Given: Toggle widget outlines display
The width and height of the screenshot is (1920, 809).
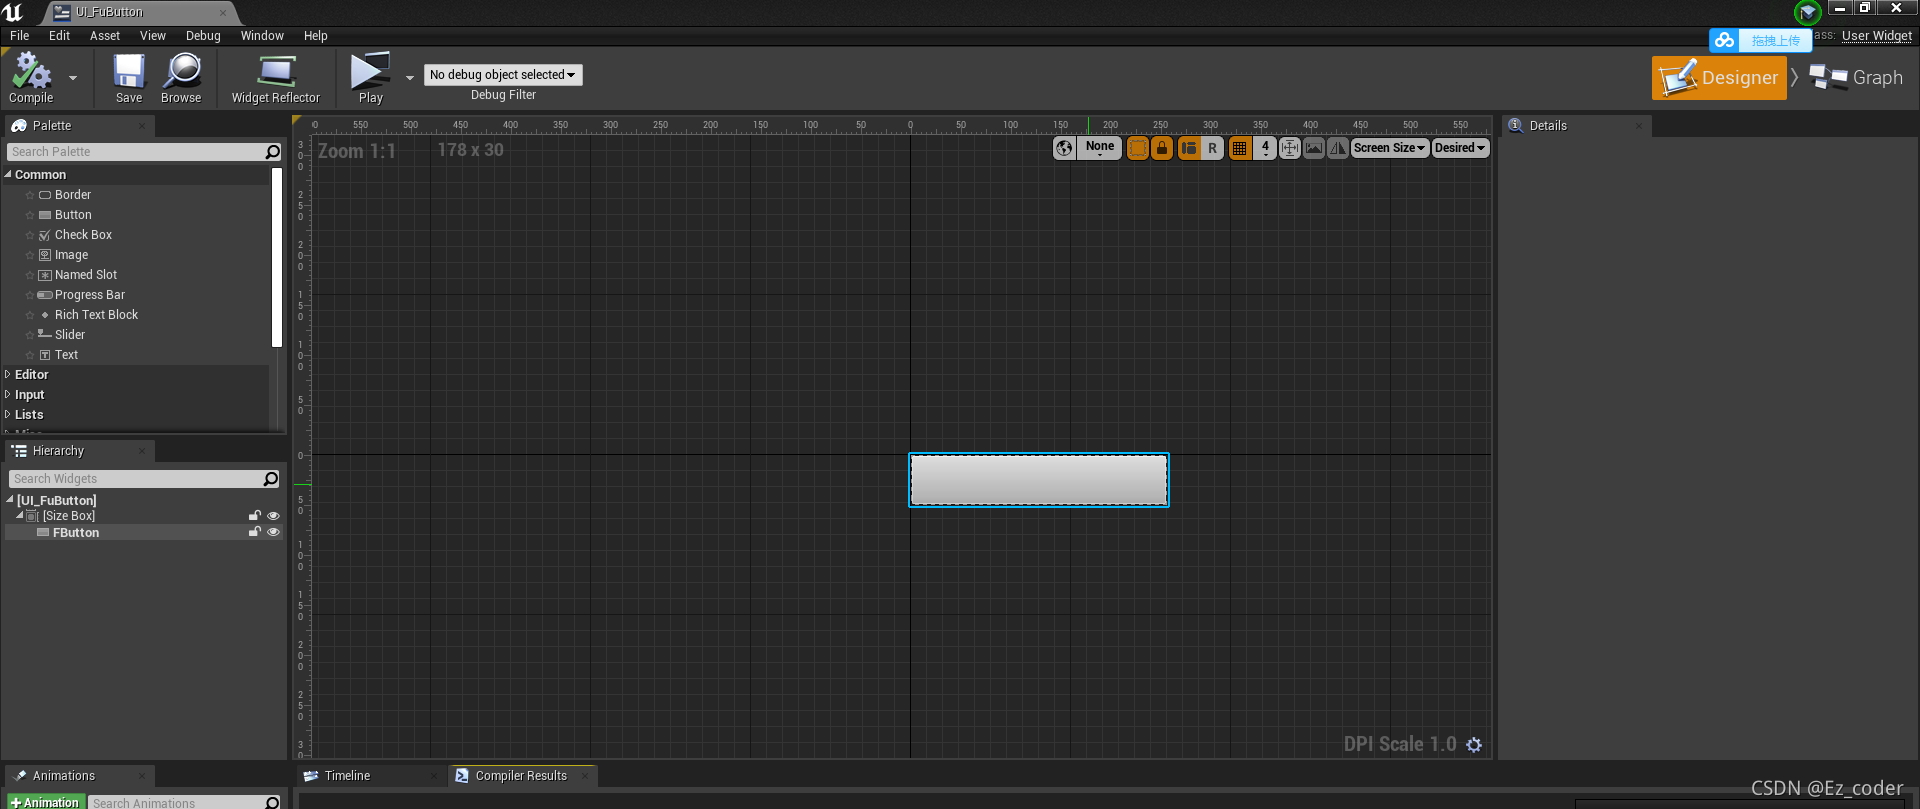Looking at the screenshot, I should point(1138,148).
